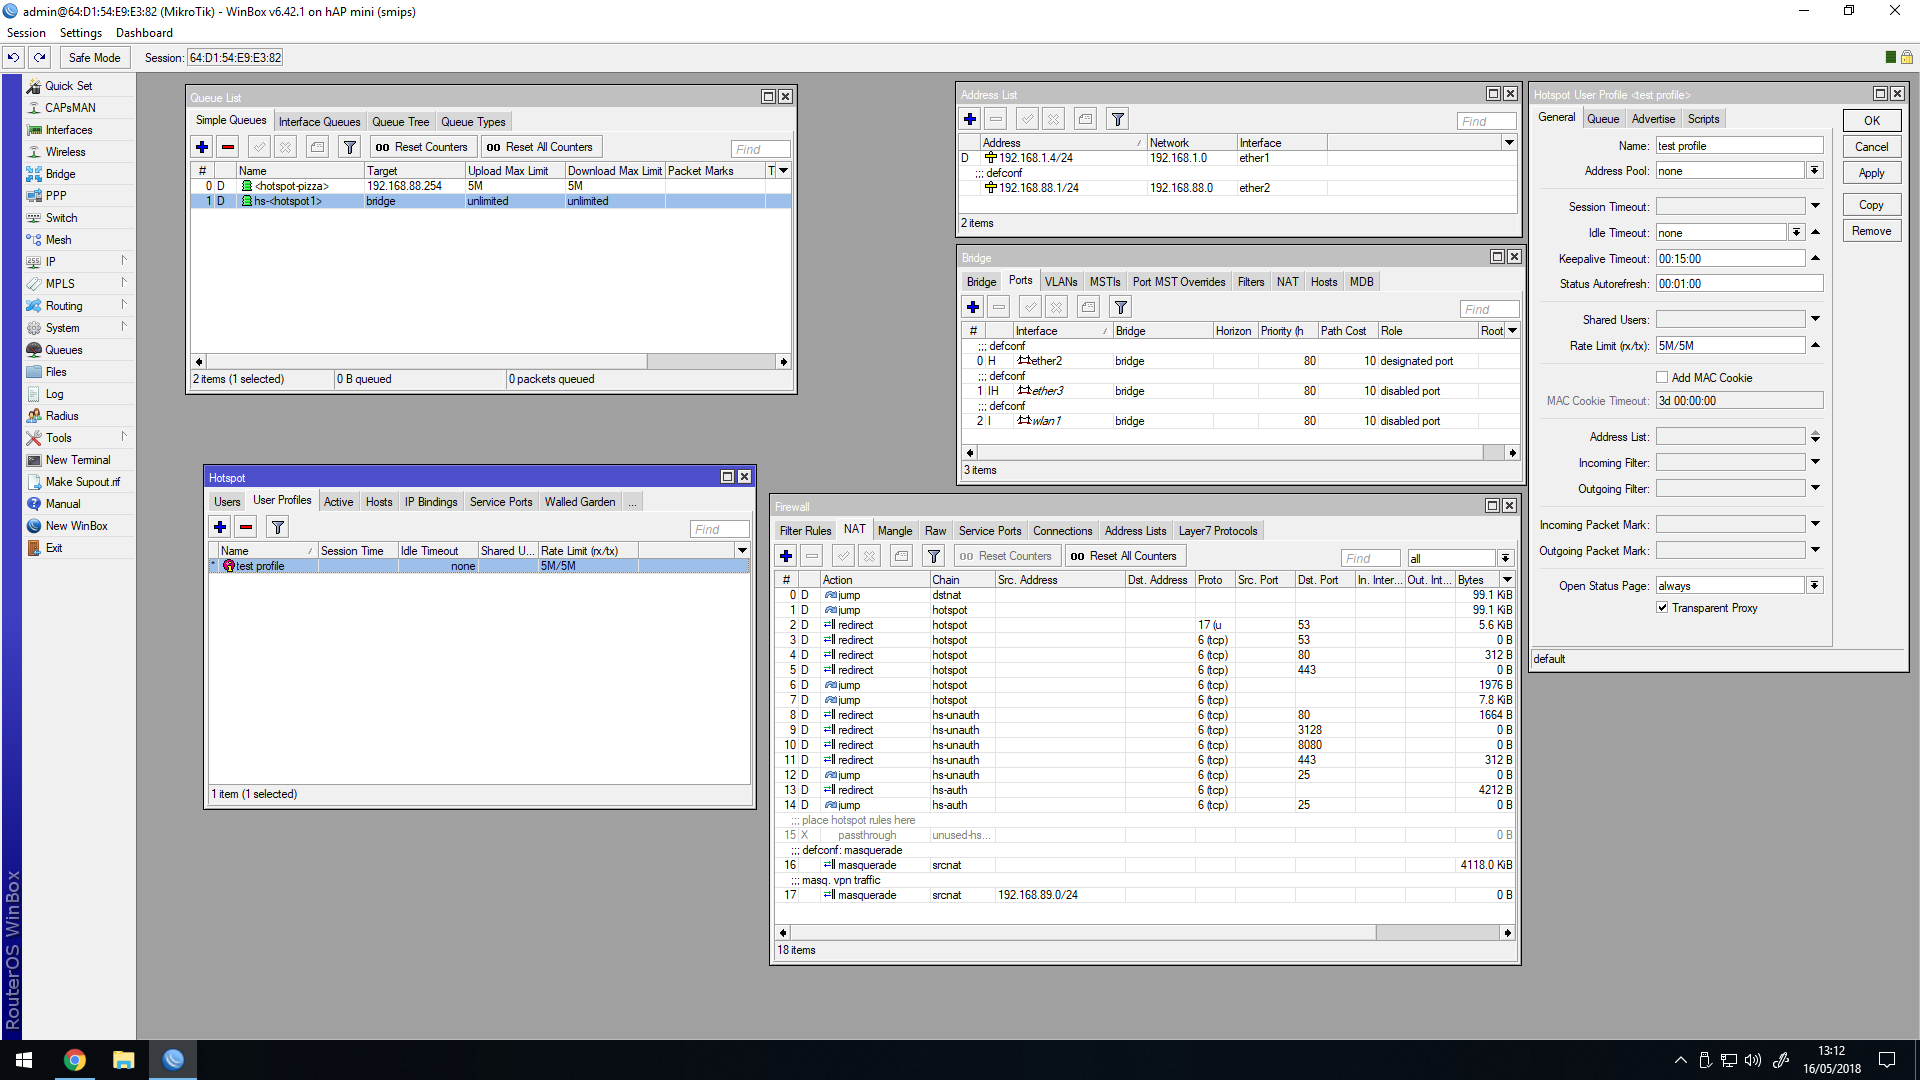
Task: Disable the selected bridge port
Action: tap(1056, 307)
